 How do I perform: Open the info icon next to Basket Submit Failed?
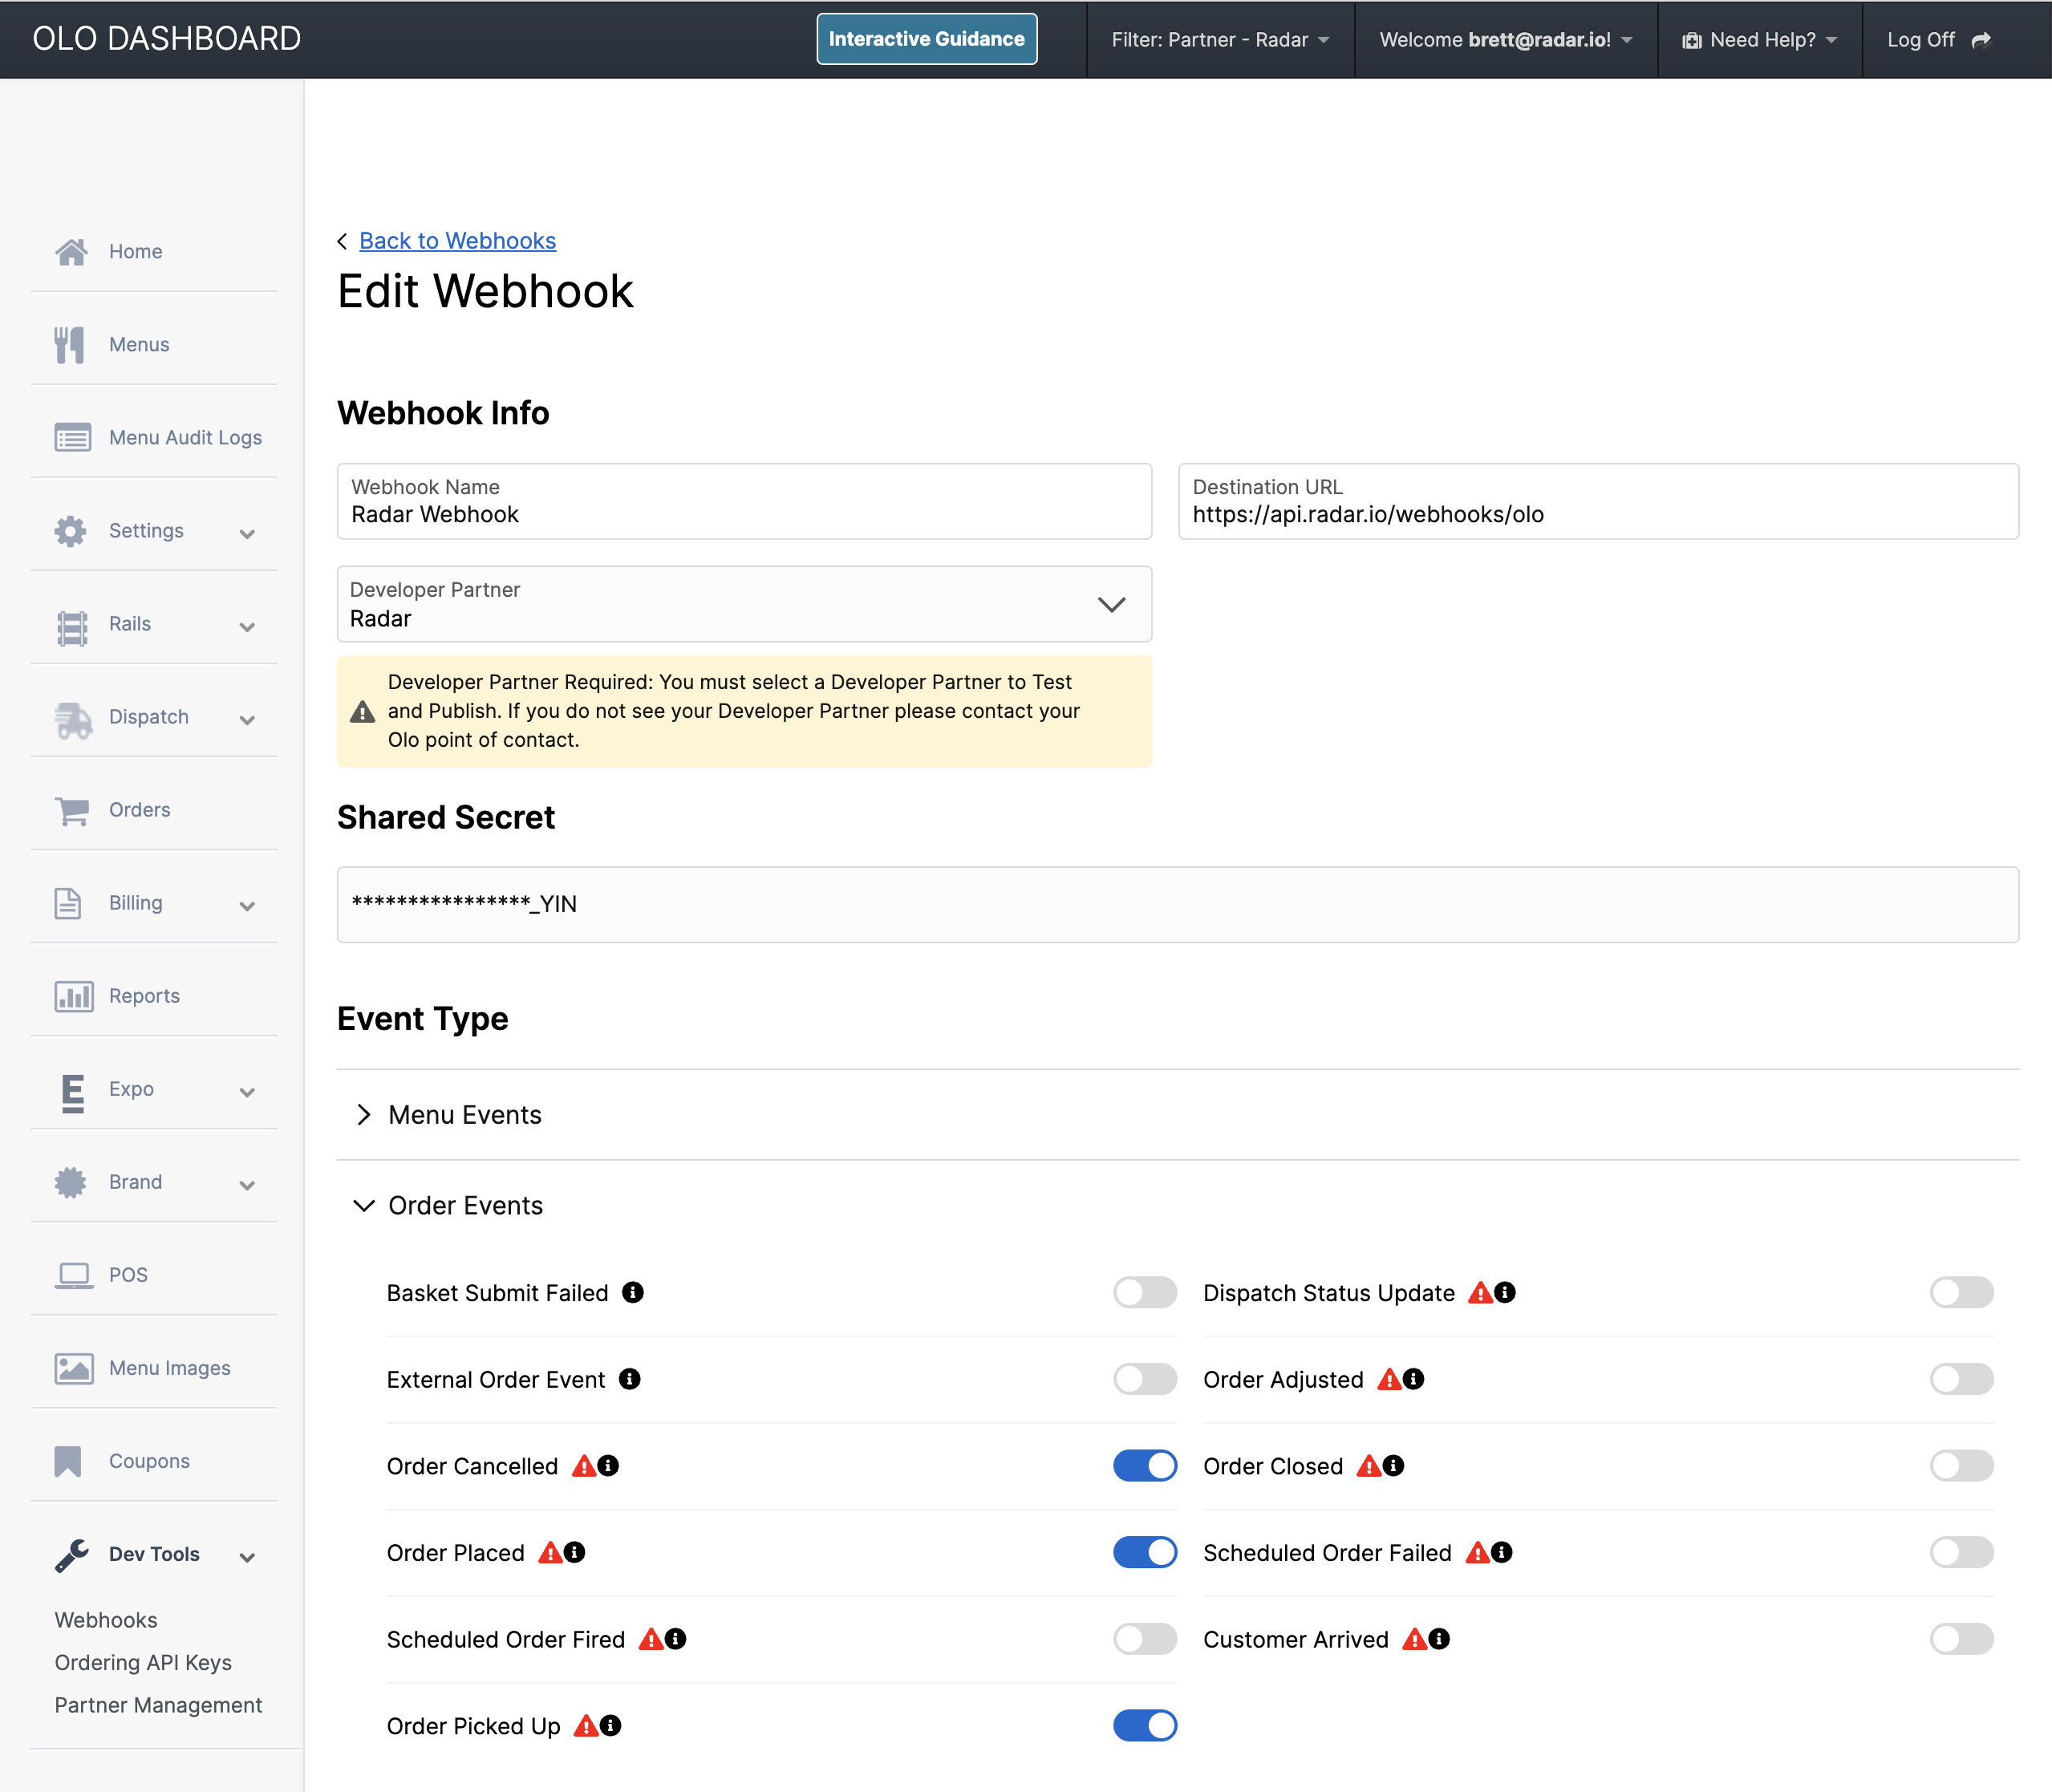633,1292
